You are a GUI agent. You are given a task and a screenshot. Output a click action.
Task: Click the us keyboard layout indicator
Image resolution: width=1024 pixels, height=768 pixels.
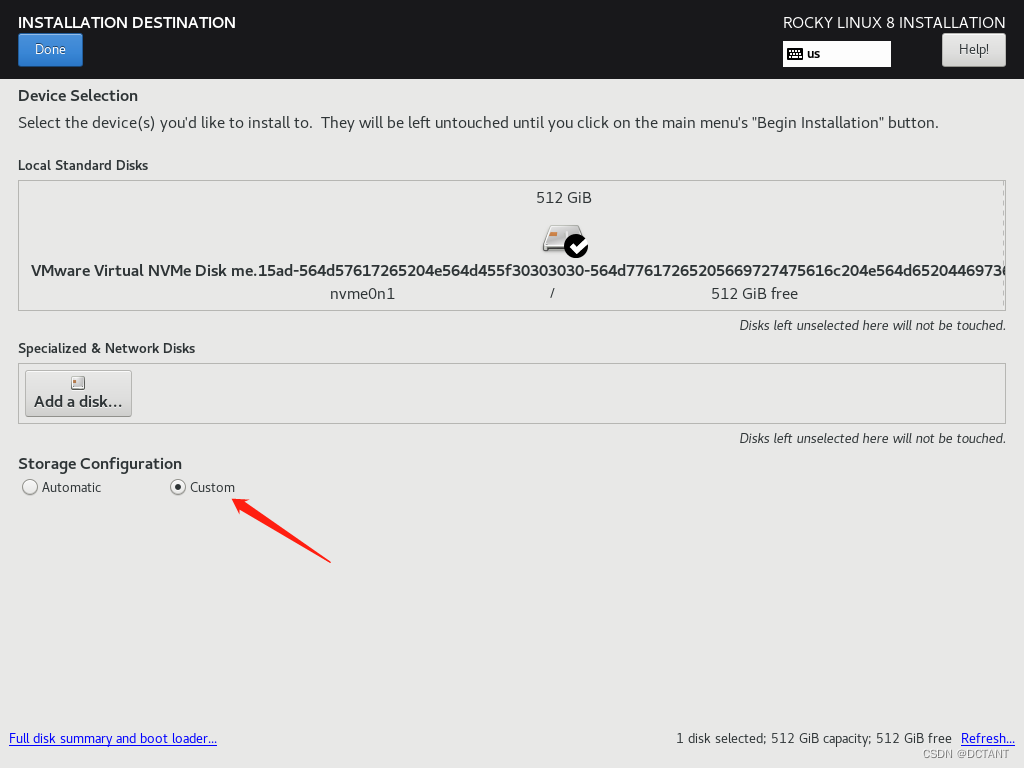pyautogui.click(x=837, y=54)
